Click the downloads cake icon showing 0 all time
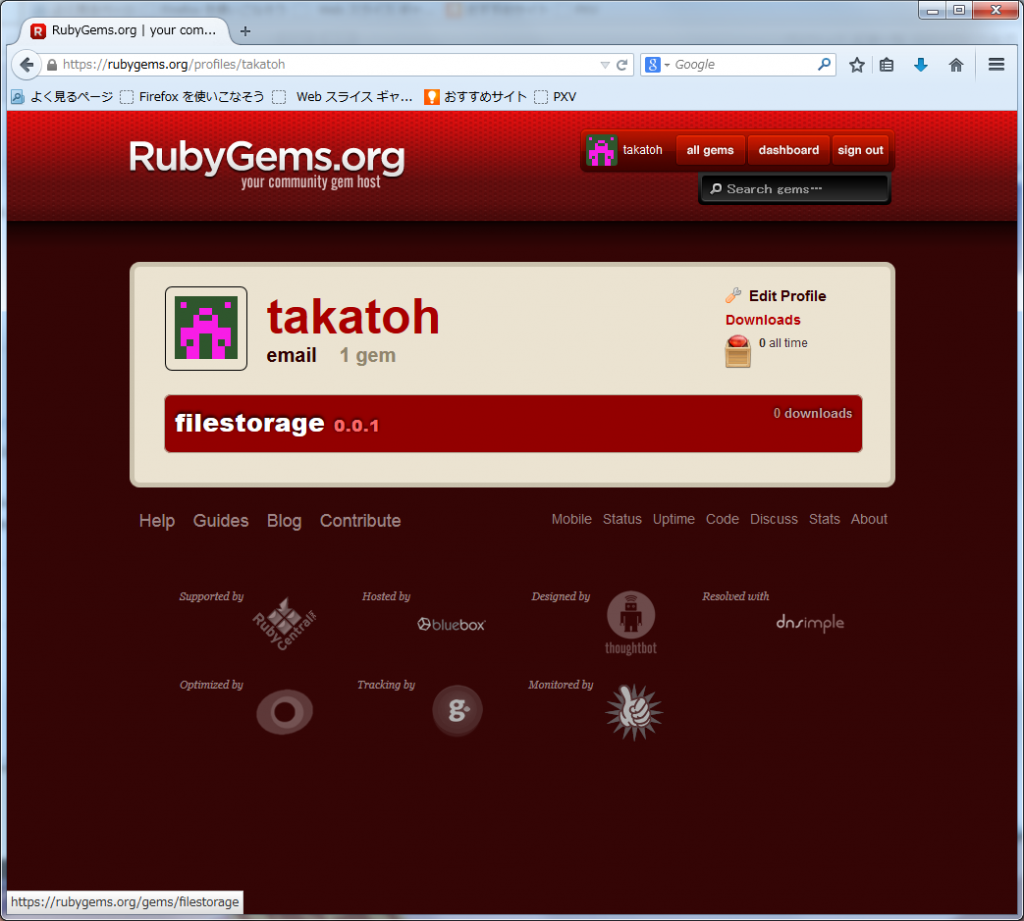This screenshot has height=921, width=1024. (737, 351)
